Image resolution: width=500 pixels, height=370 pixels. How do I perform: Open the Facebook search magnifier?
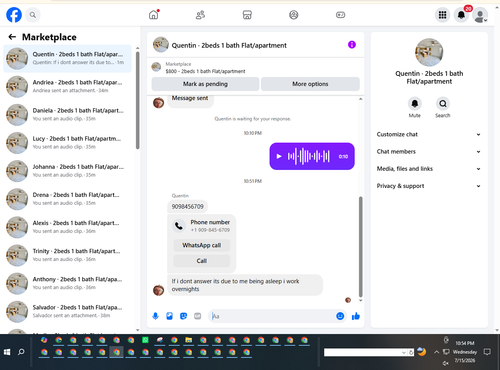tap(33, 15)
